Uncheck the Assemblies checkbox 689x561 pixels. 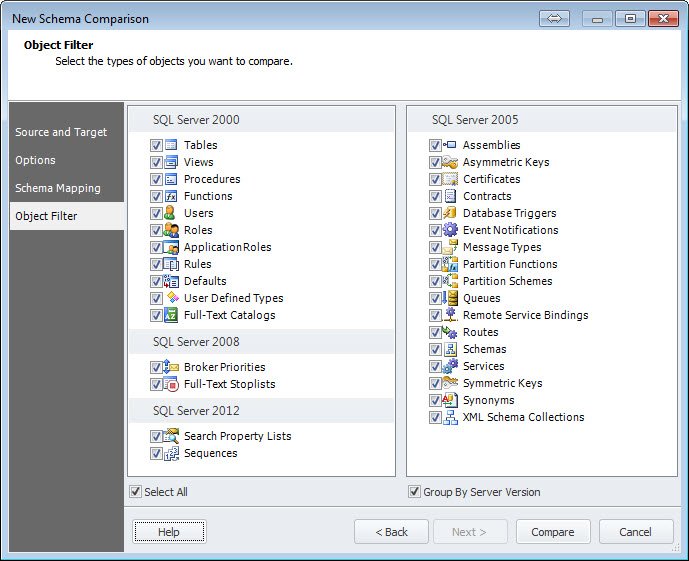click(x=435, y=145)
